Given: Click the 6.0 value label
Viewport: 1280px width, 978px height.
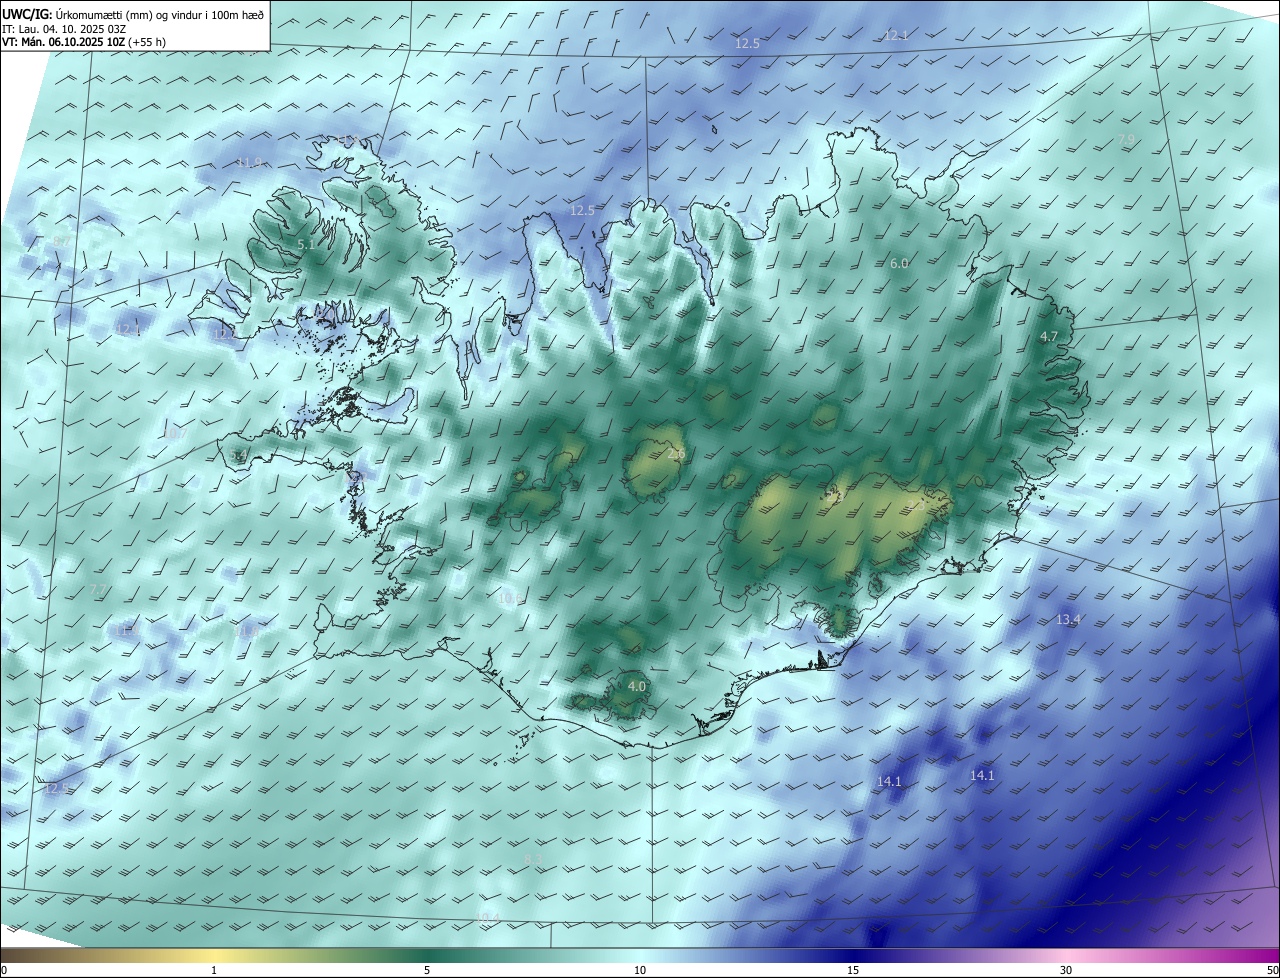Looking at the screenshot, I should (899, 263).
